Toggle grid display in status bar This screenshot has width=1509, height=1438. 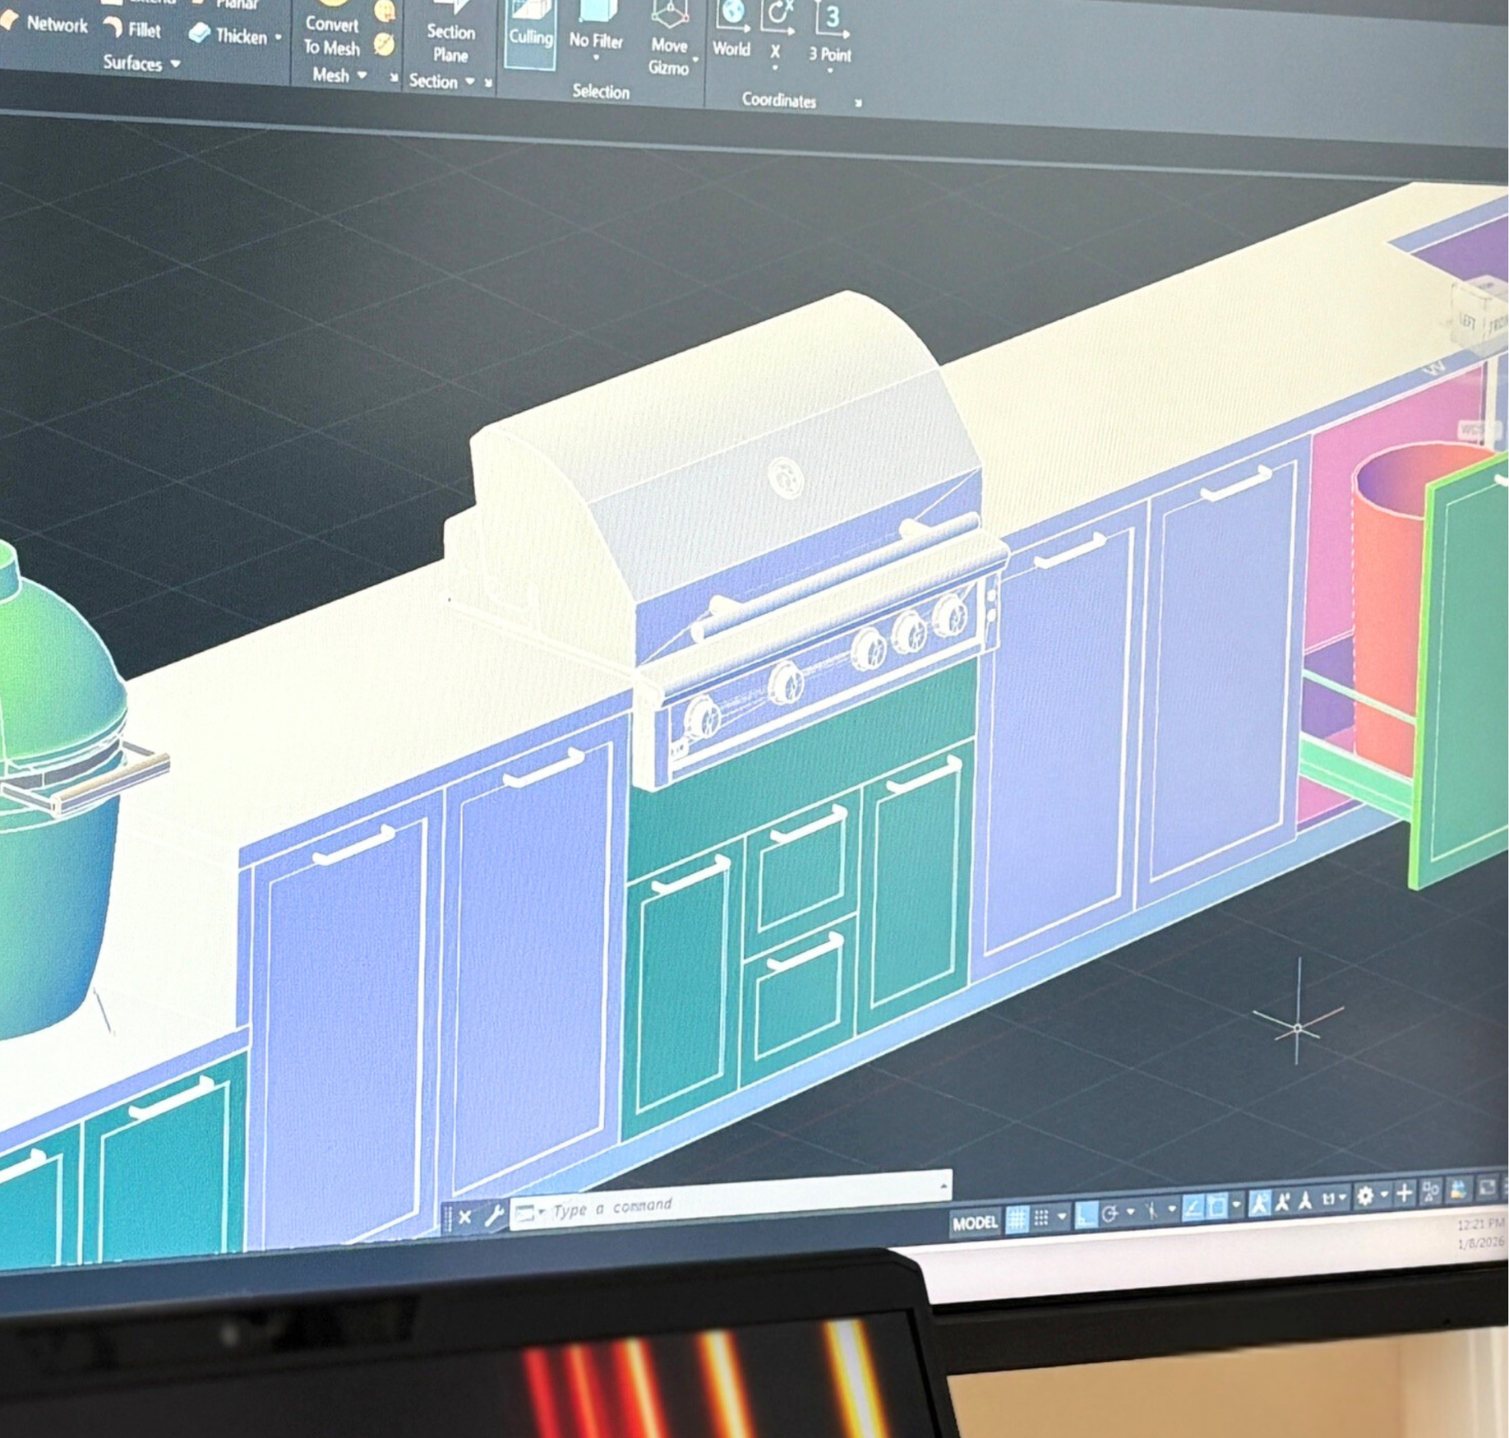point(1017,1219)
